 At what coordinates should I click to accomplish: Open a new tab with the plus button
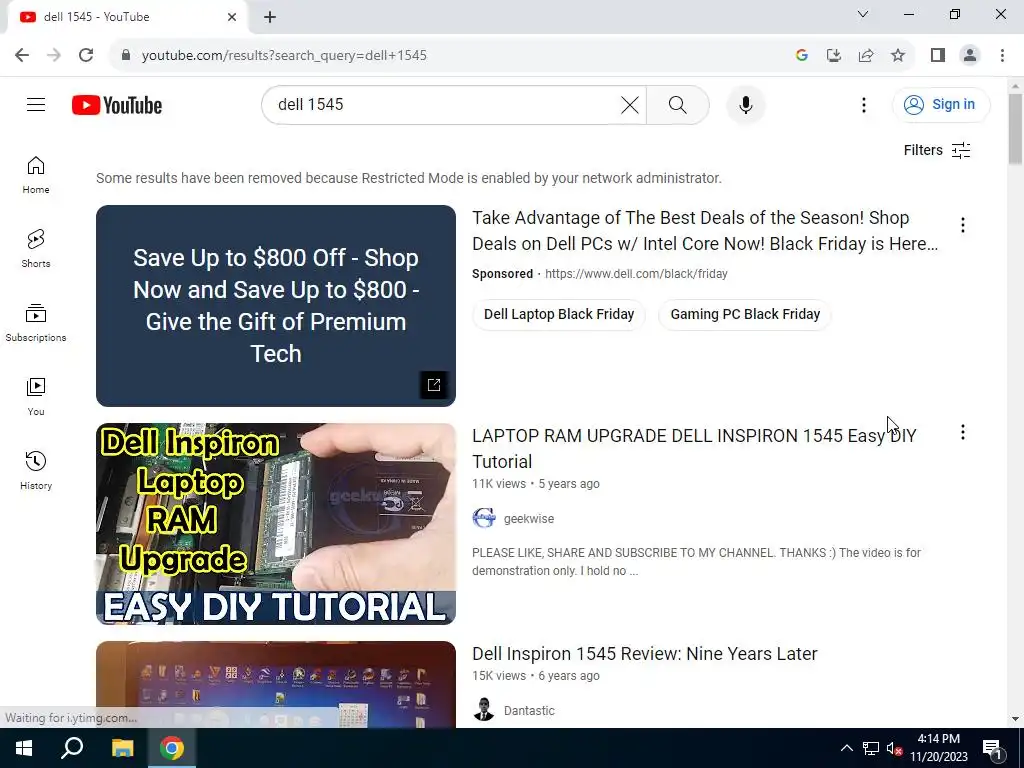pos(270,17)
